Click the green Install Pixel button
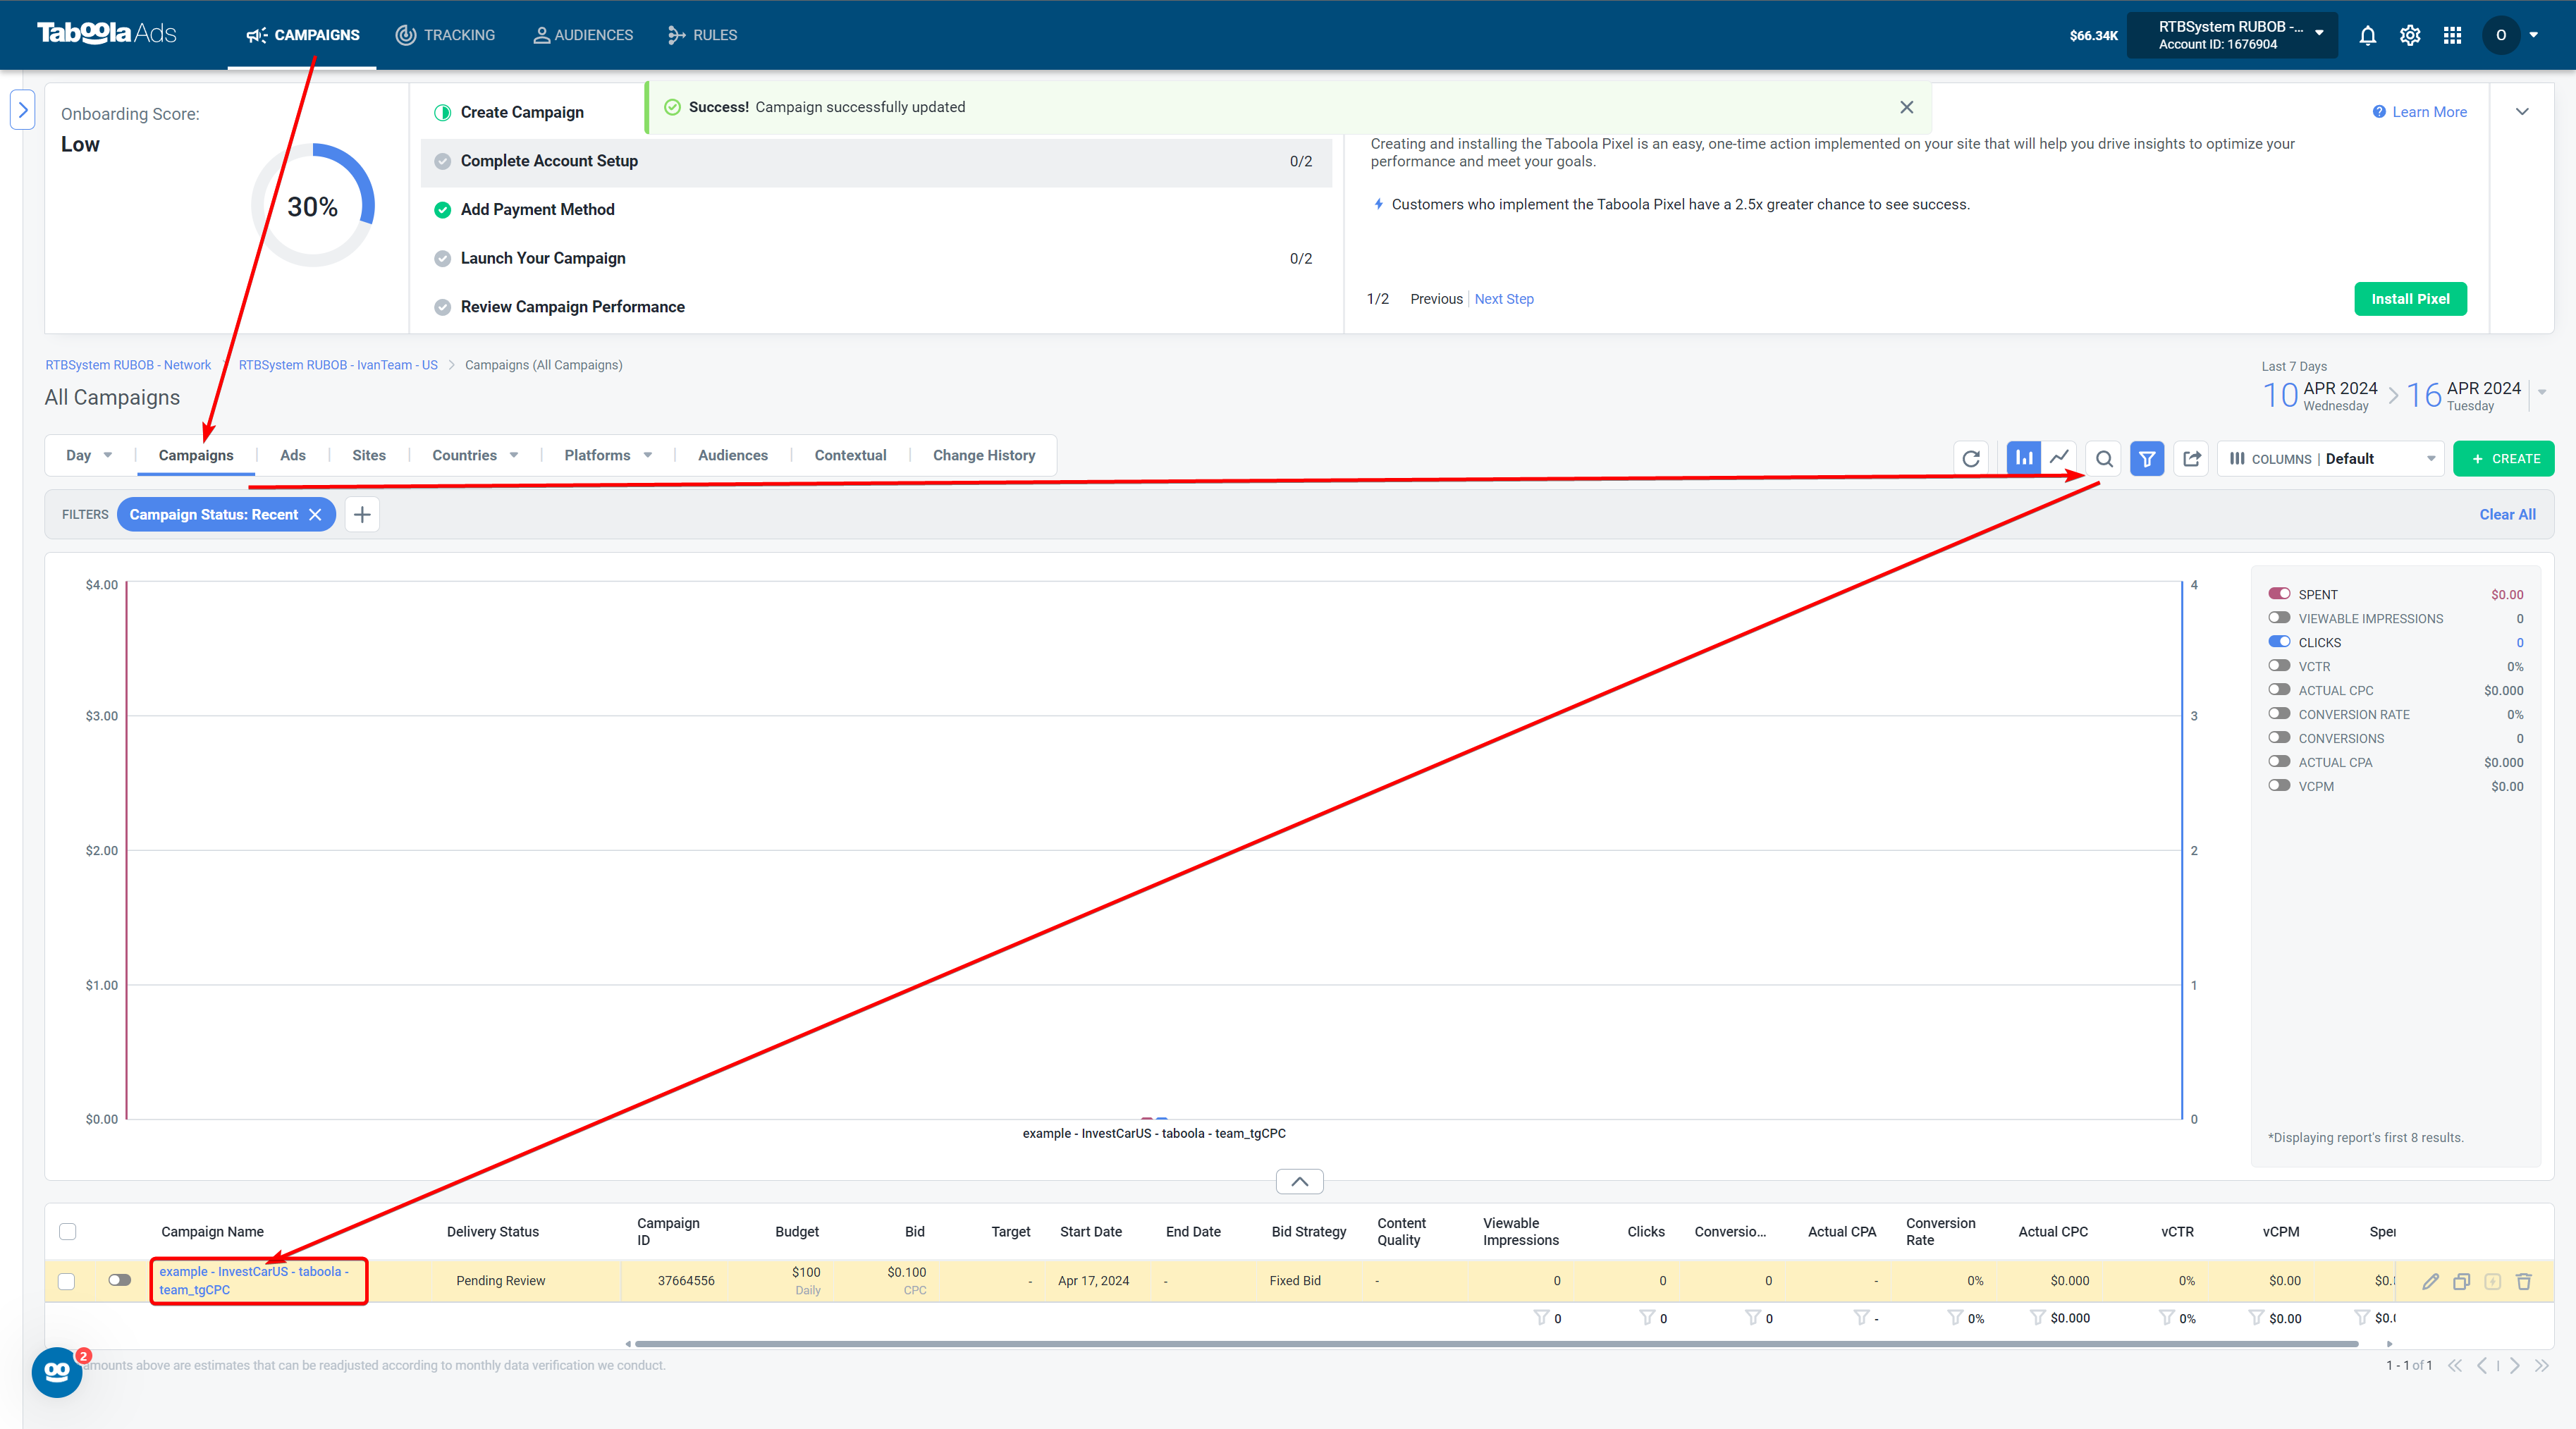This screenshot has width=2576, height=1429. (2410, 299)
